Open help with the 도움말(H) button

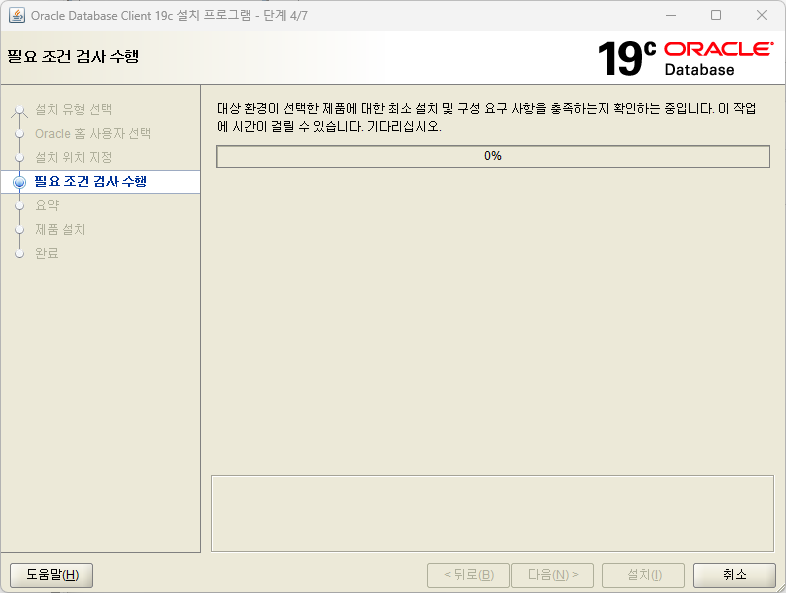52,574
